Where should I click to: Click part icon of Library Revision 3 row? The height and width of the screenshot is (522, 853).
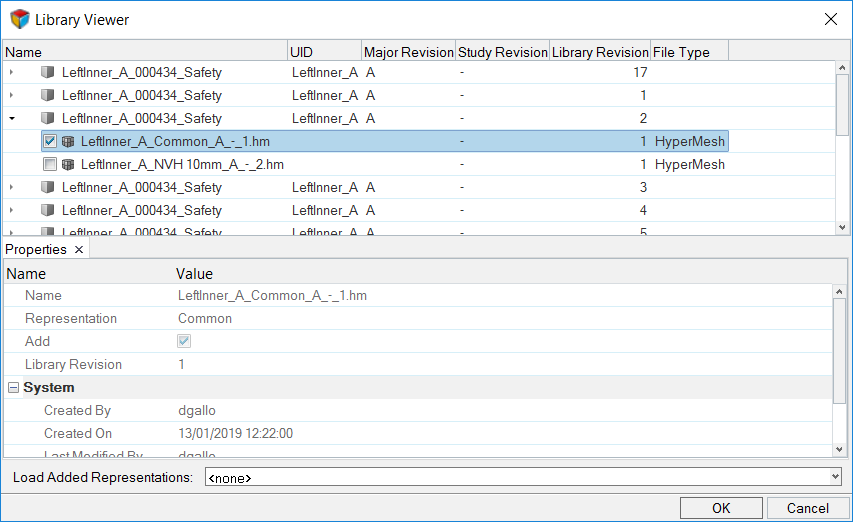click(48, 187)
